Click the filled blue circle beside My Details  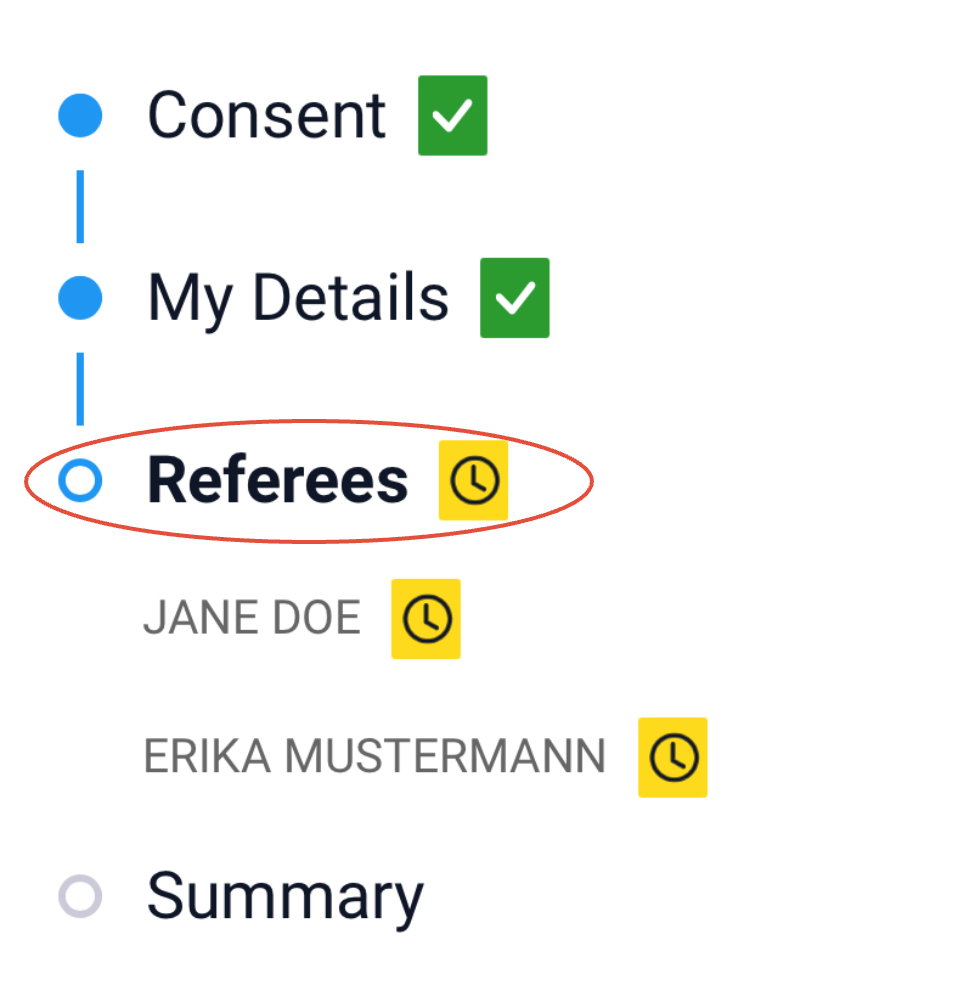(80, 297)
